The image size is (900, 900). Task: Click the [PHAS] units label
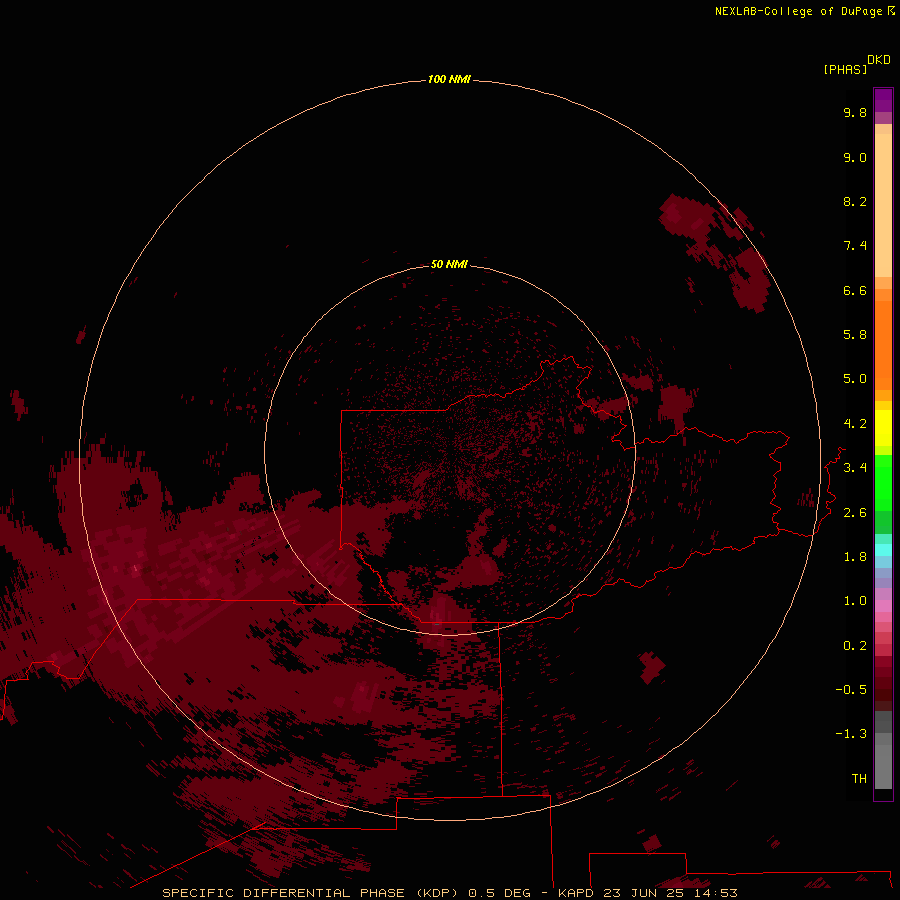(x=845, y=69)
